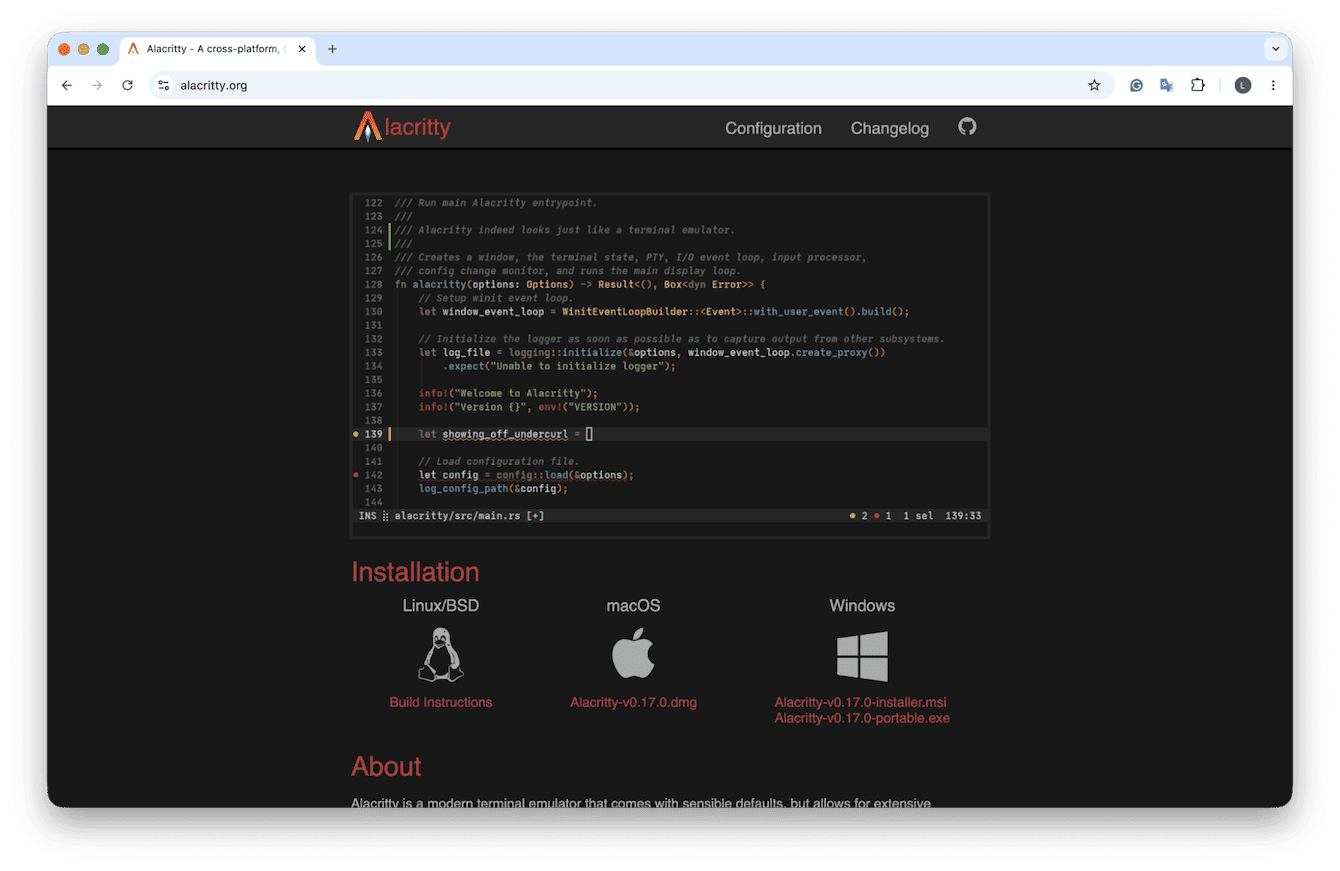The width and height of the screenshot is (1340, 871).
Task: Click the Grammarly extension icon
Action: (1136, 85)
